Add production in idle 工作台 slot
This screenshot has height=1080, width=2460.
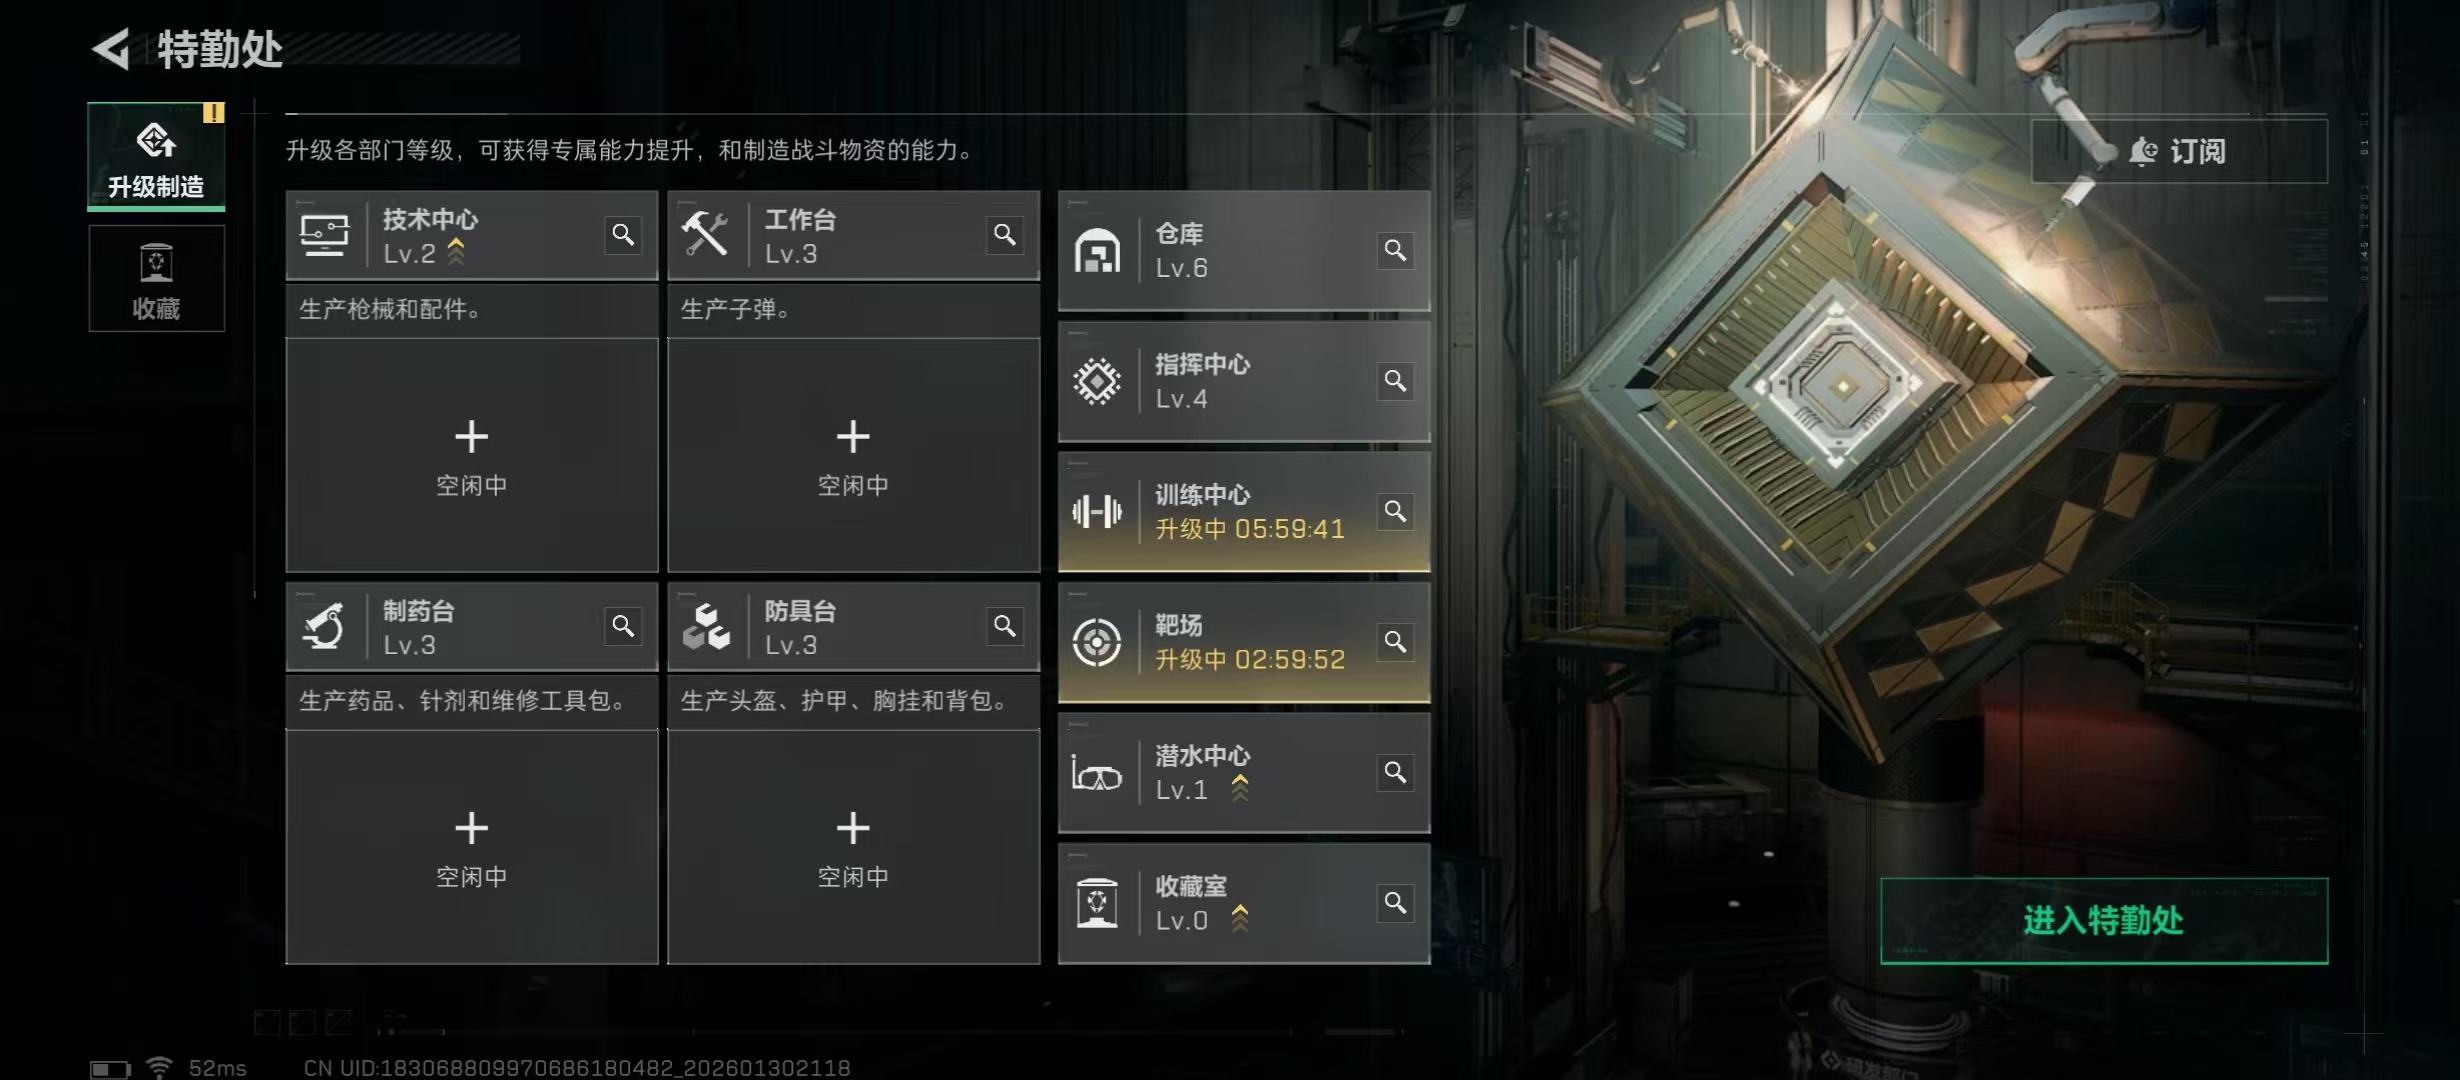click(x=853, y=455)
